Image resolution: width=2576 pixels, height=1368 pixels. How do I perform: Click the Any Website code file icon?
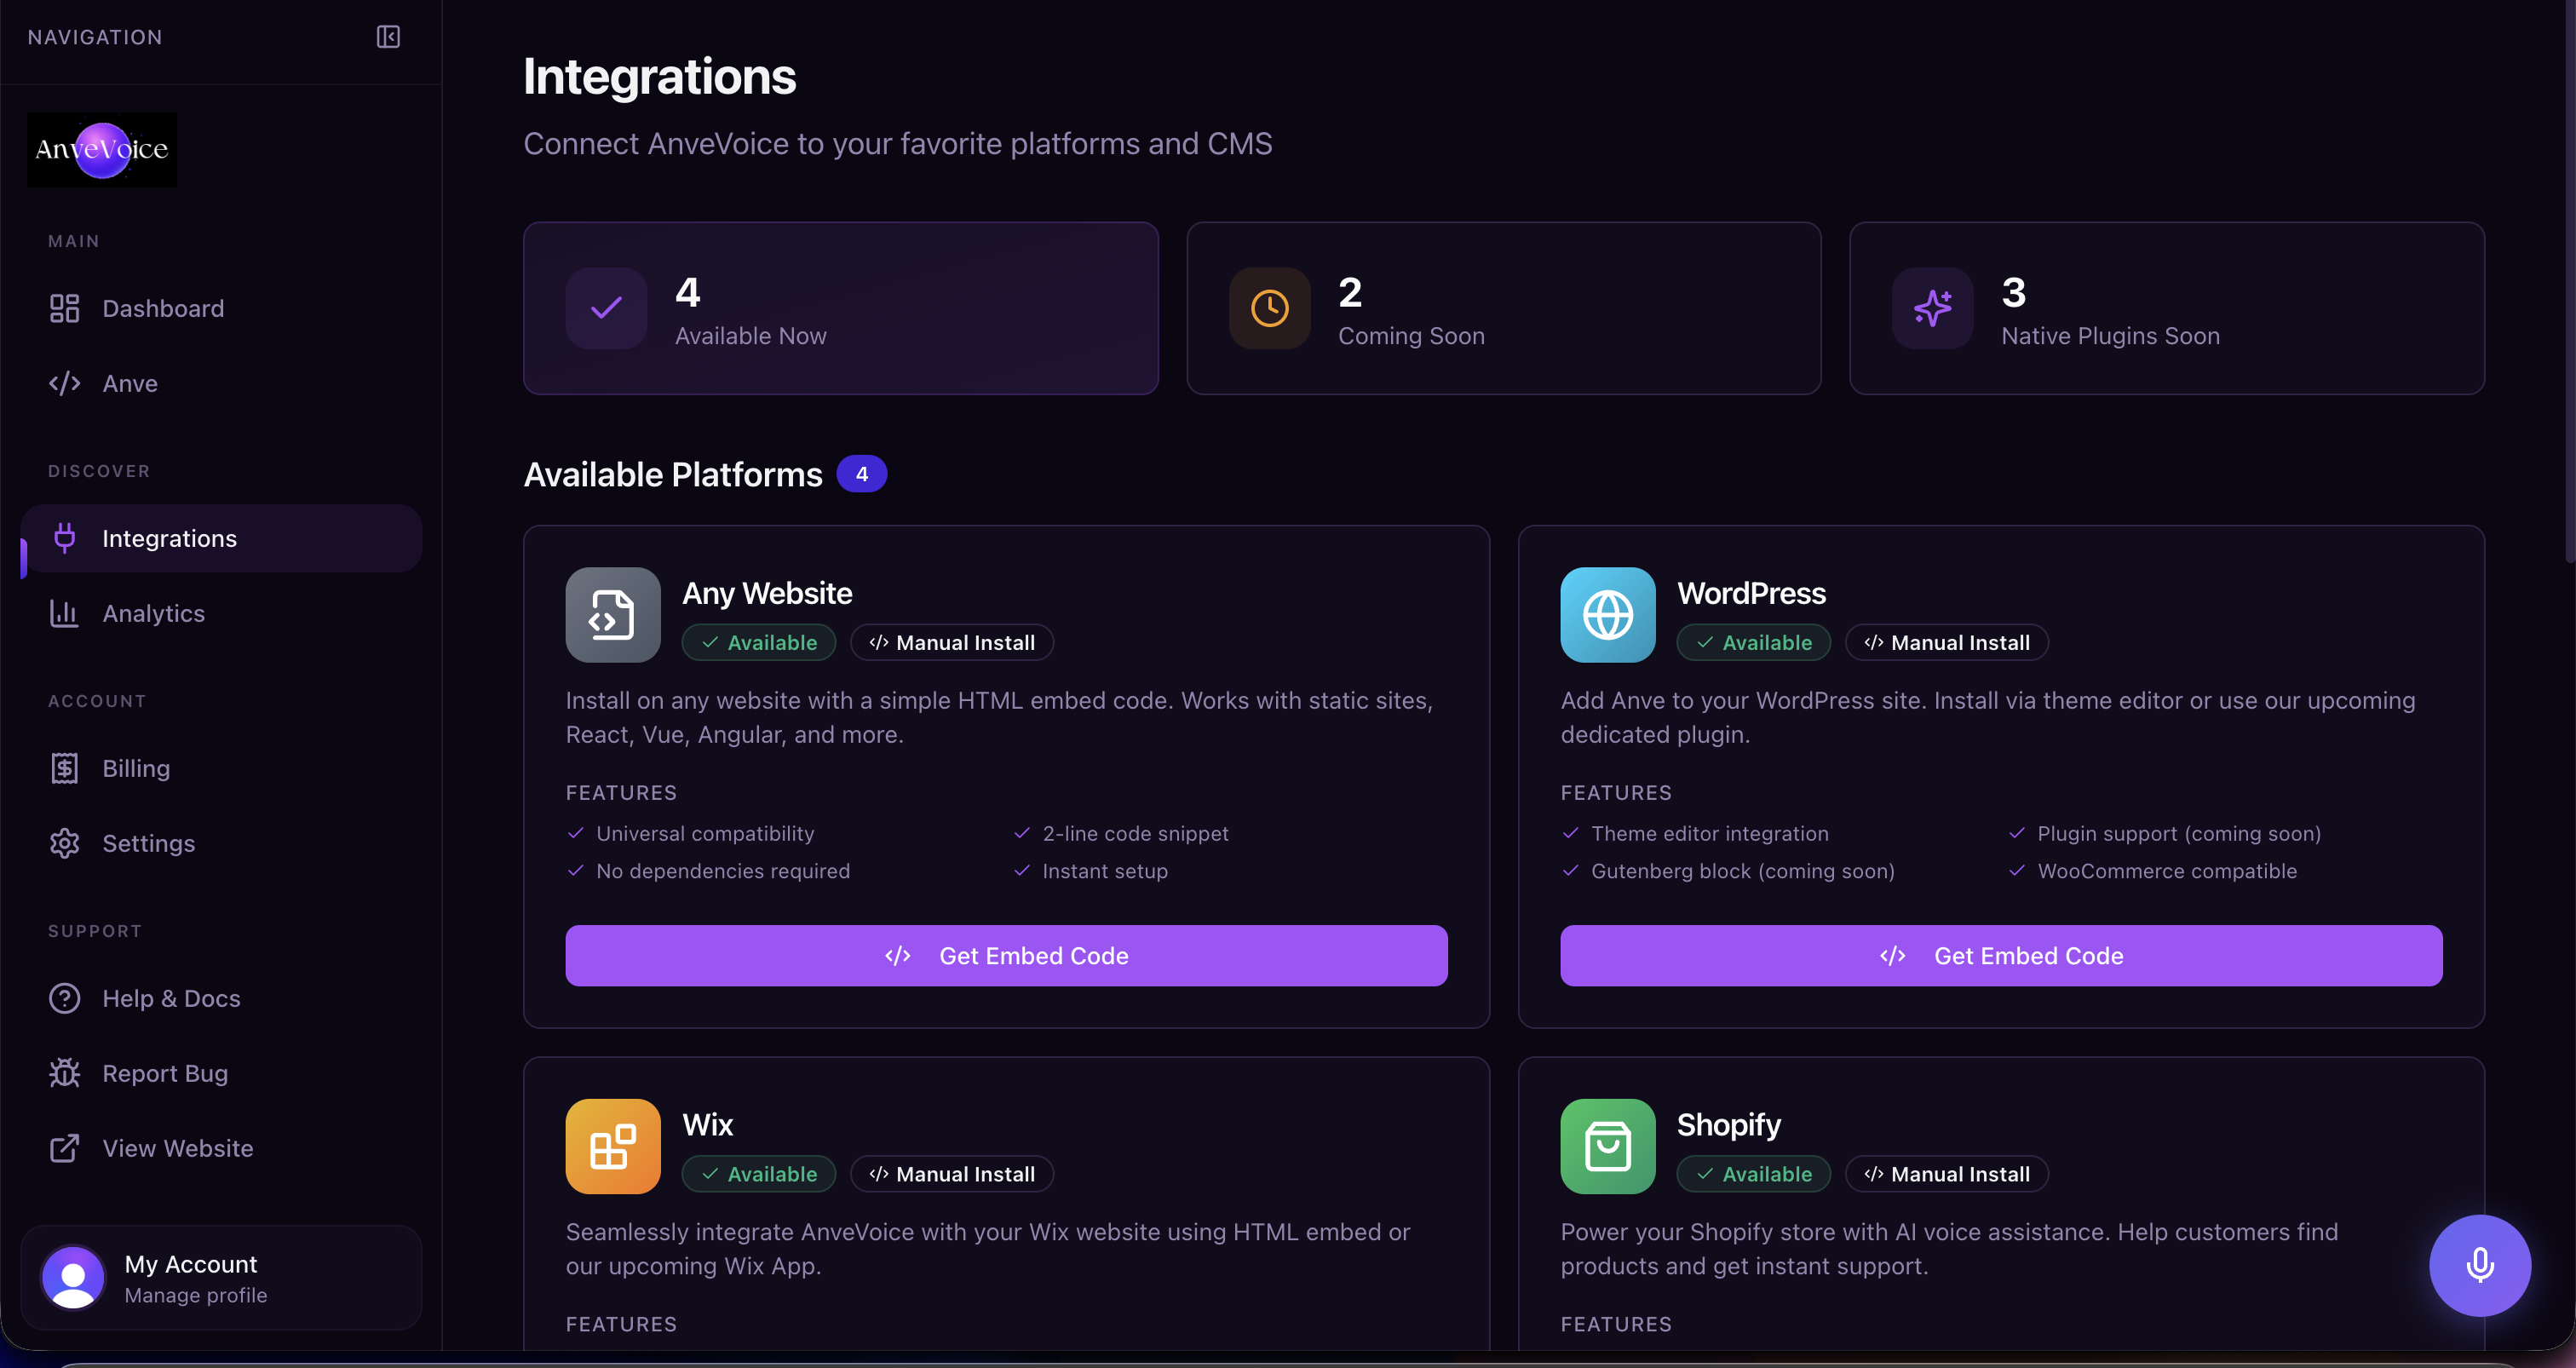pyautogui.click(x=612, y=614)
